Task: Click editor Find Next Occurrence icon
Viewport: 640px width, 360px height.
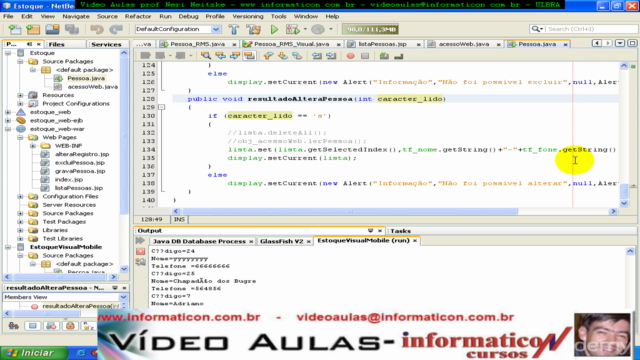Action: click(235, 56)
